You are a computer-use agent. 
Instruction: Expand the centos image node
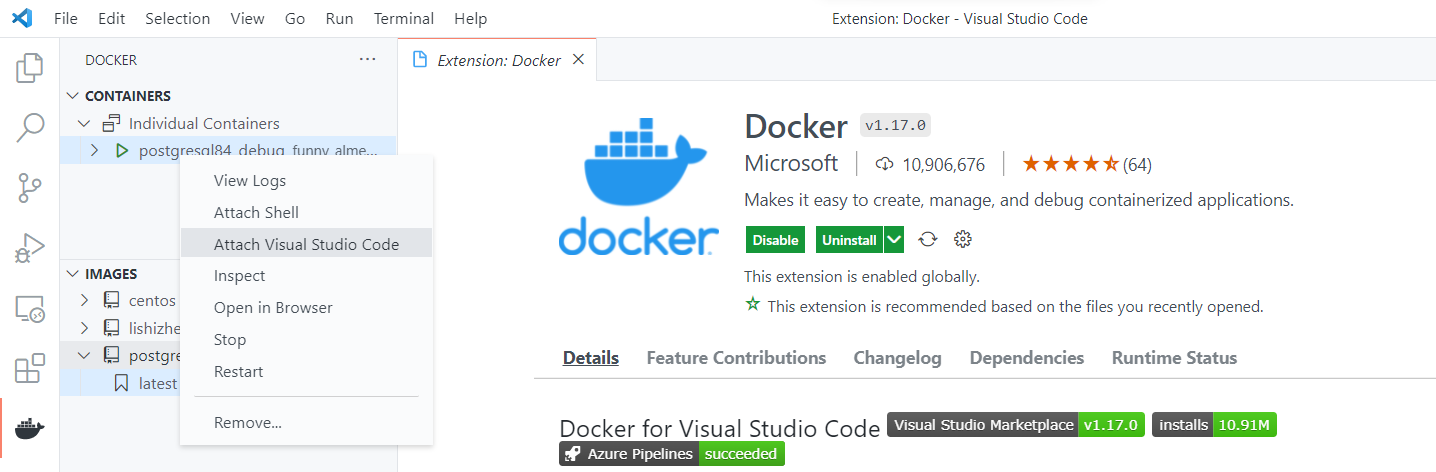click(x=85, y=300)
